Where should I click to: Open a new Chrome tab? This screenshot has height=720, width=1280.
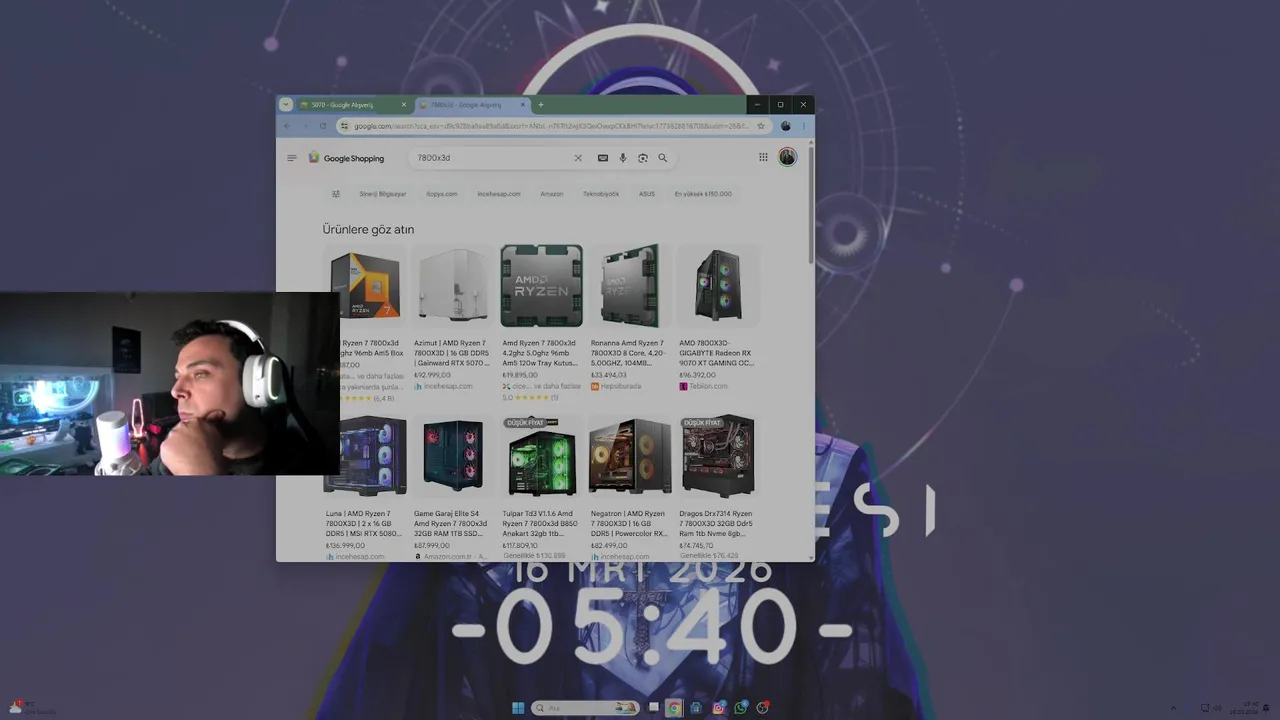coord(541,104)
